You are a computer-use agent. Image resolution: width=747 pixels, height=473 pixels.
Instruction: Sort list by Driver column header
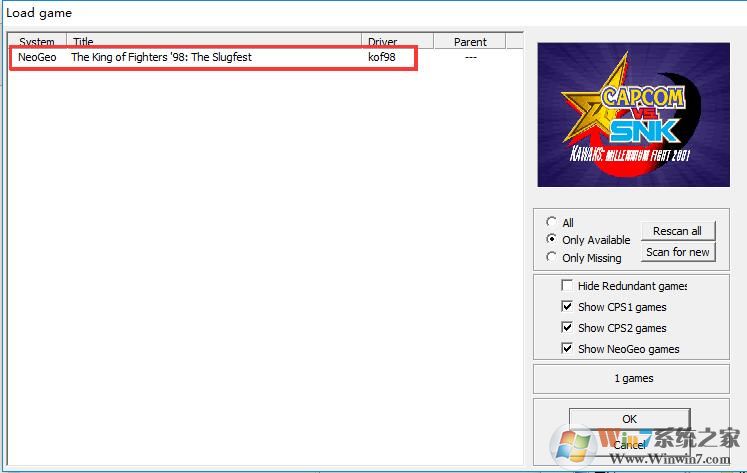[x=397, y=41]
